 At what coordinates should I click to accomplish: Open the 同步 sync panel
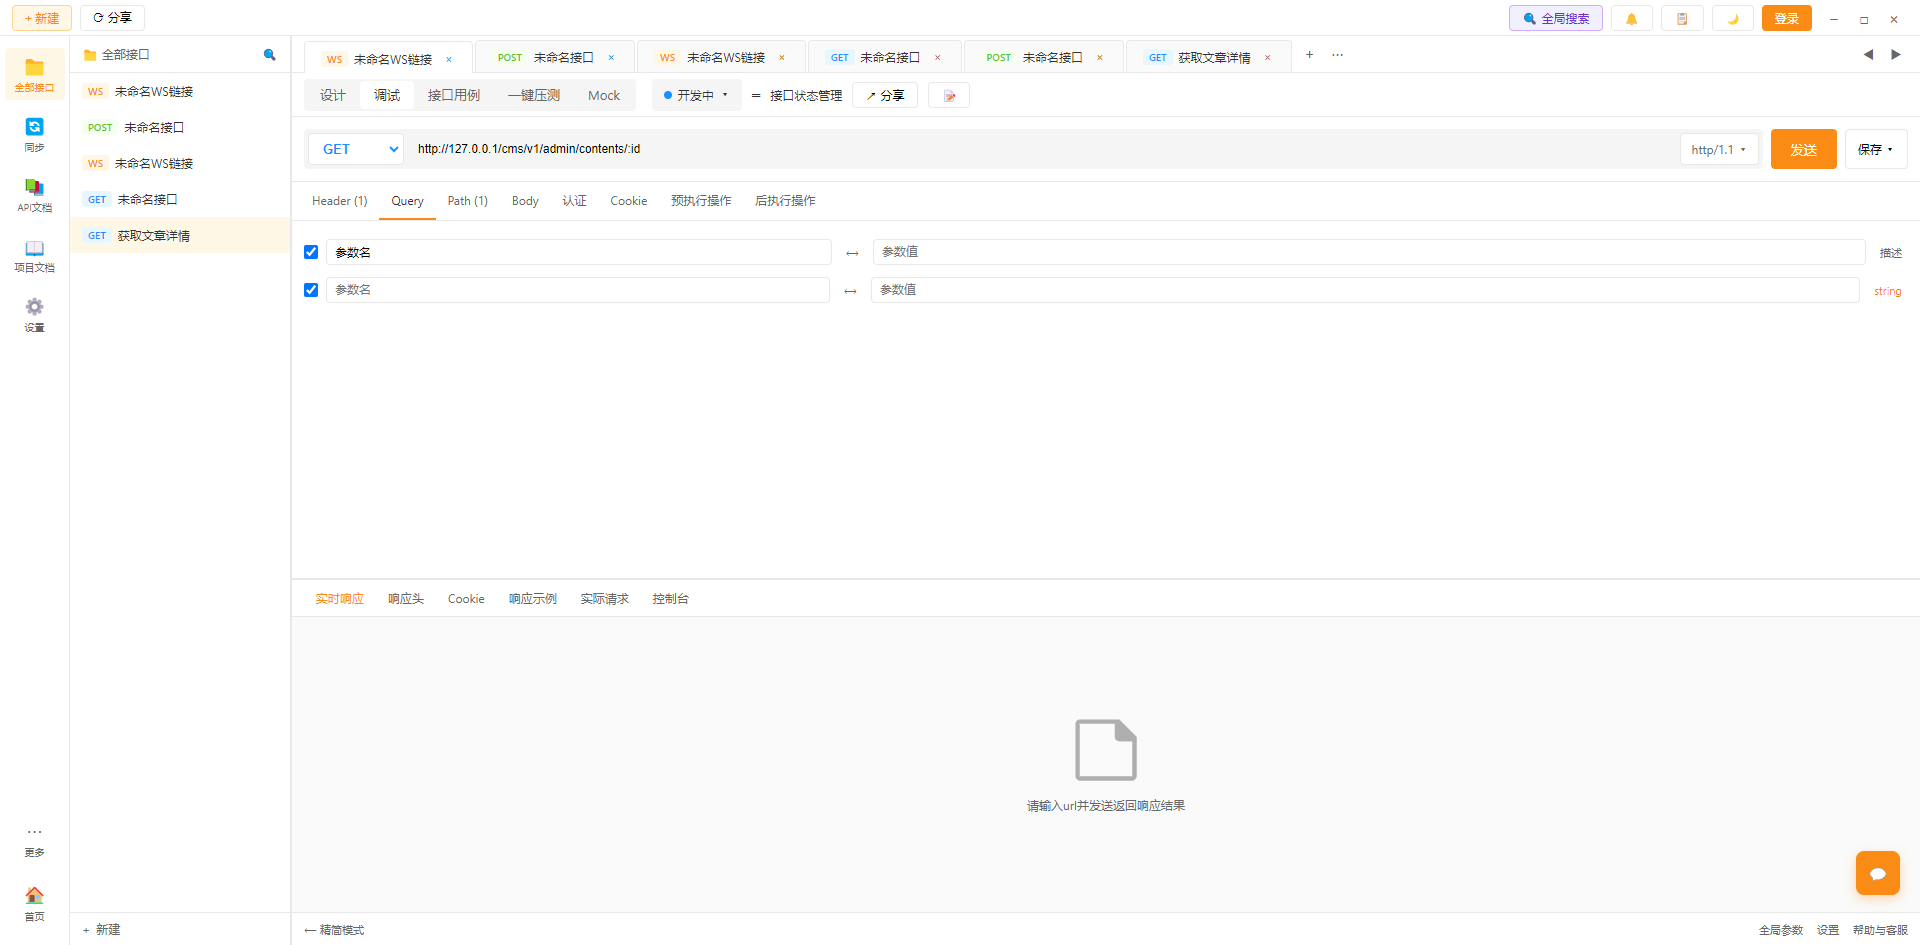point(35,135)
